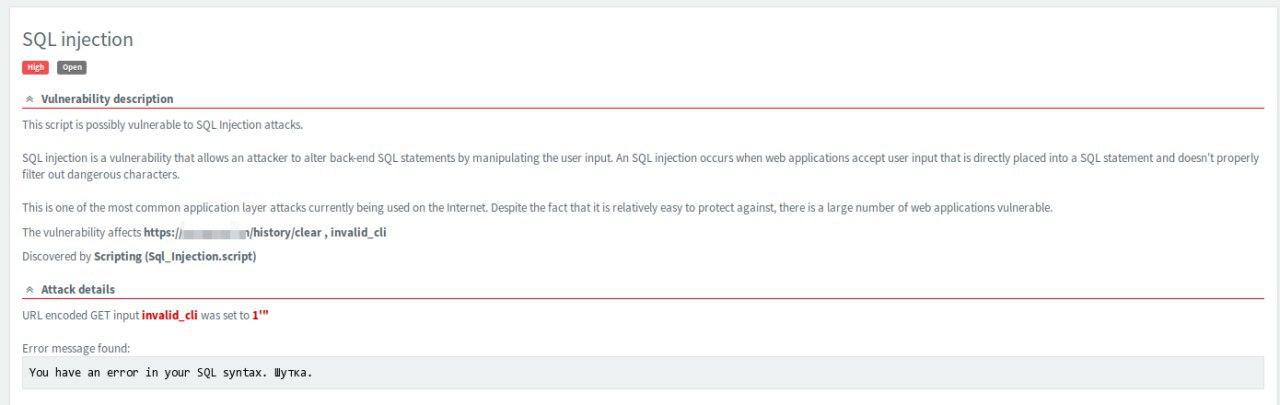Click the "The vulnerability affects" label text
The width and height of the screenshot is (1280, 405).
82,232
